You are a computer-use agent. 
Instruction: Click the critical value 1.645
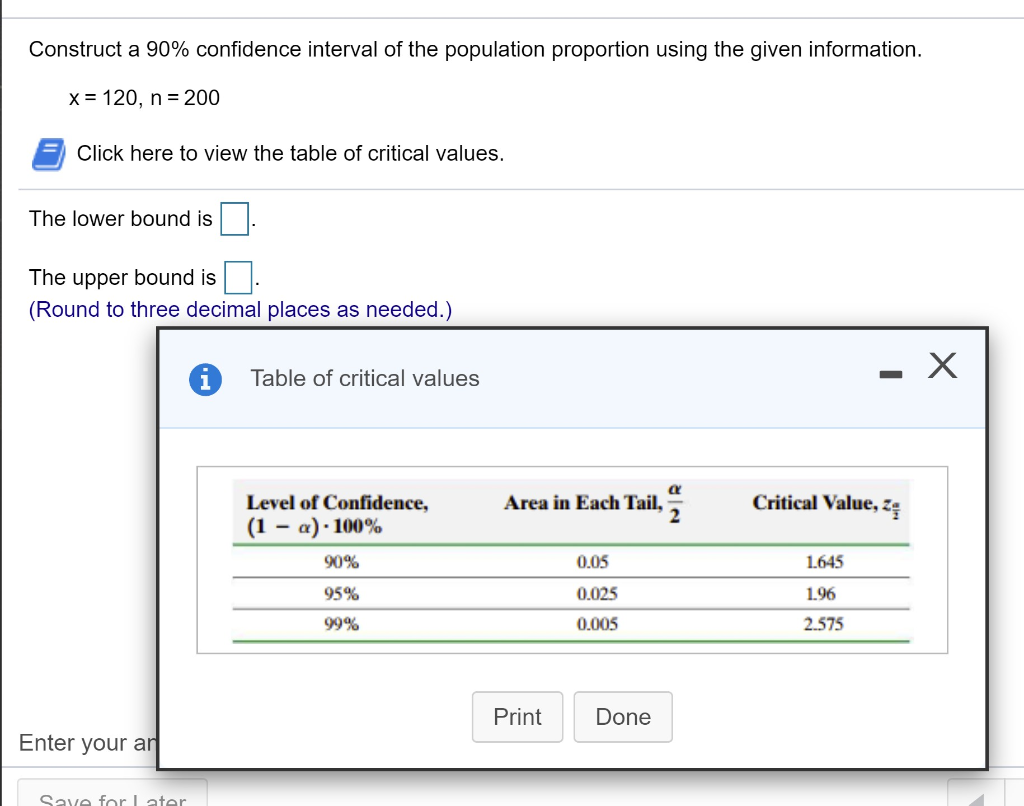824,562
